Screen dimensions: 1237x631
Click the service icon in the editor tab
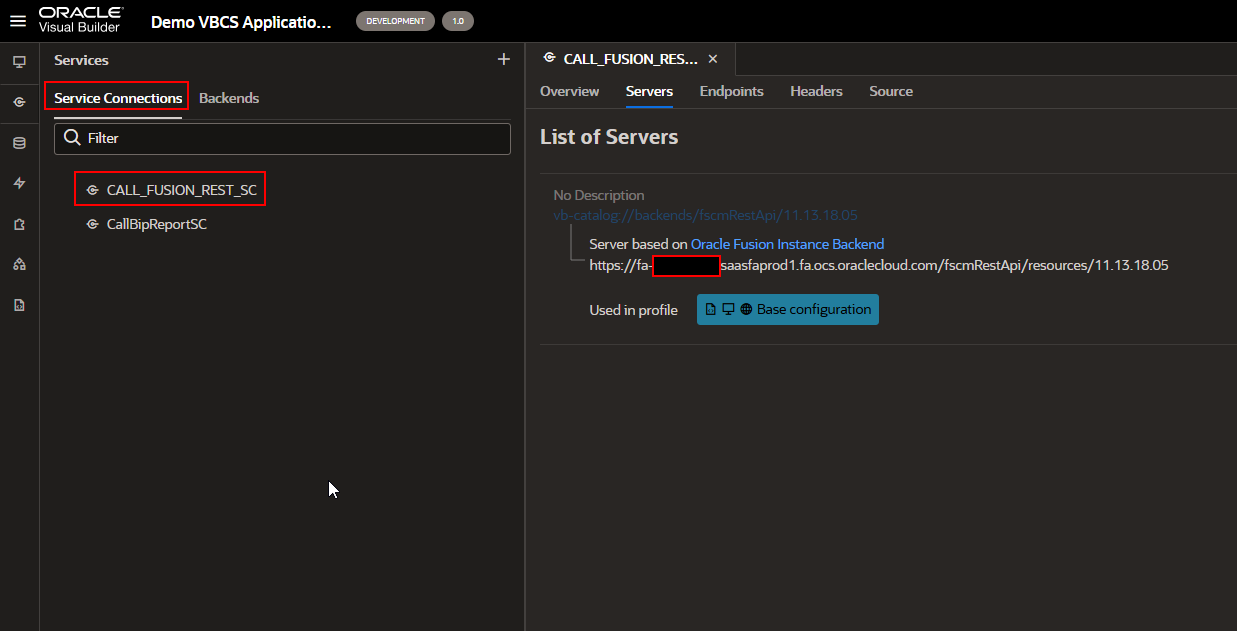[x=550, y=59]
